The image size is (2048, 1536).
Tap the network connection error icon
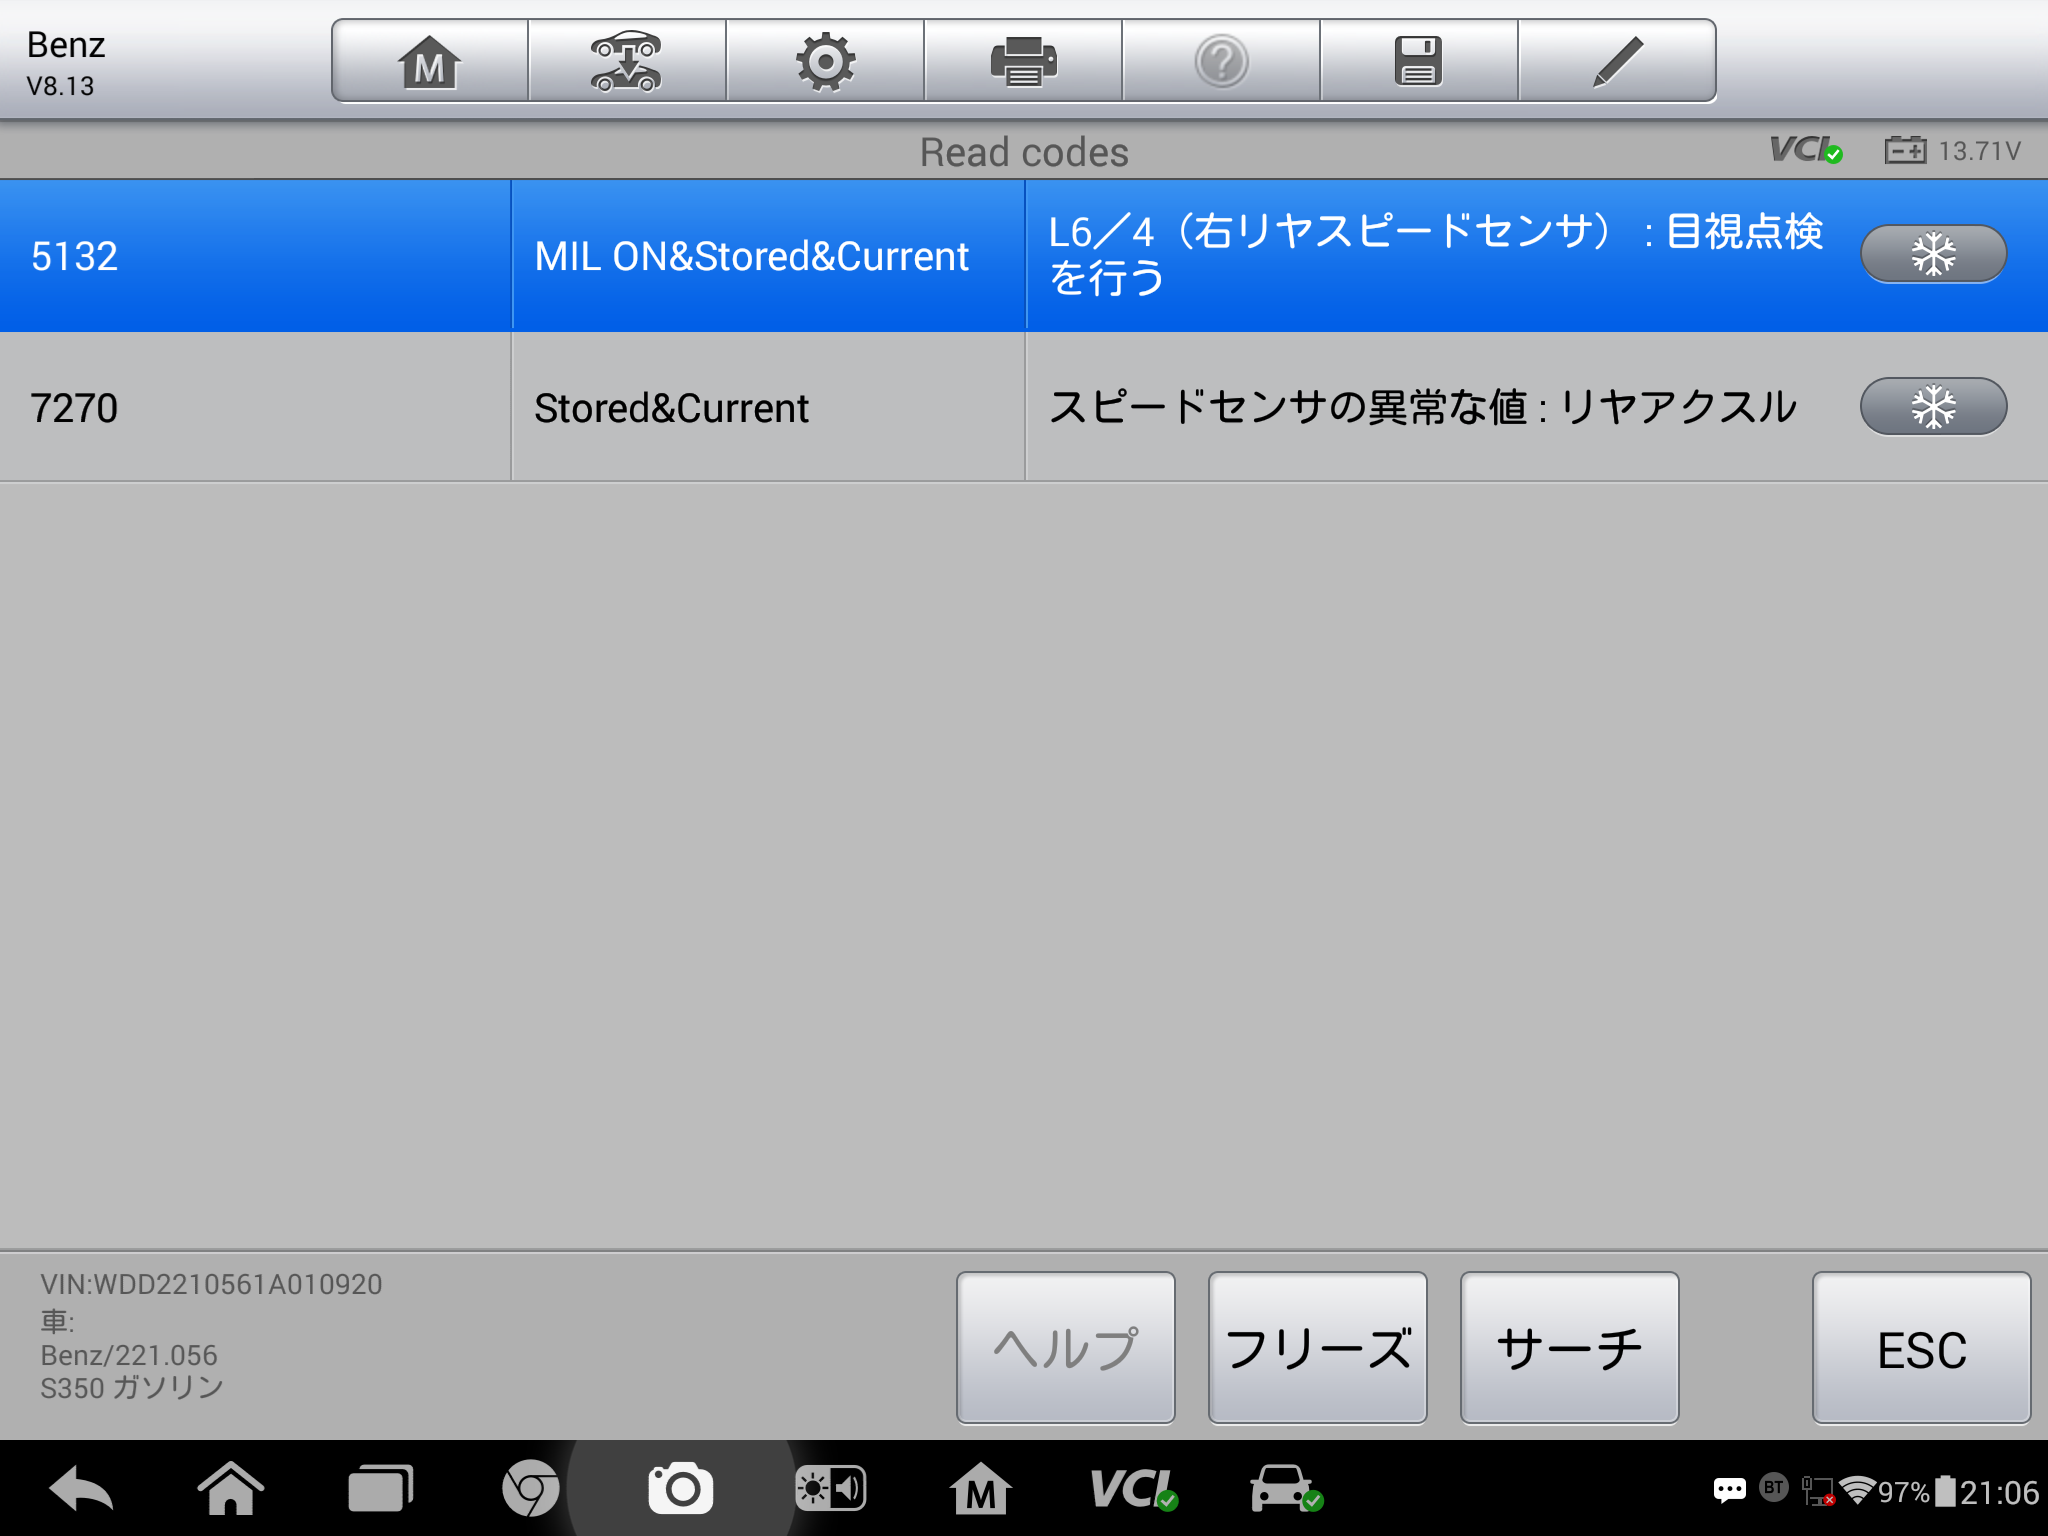1817,1491
